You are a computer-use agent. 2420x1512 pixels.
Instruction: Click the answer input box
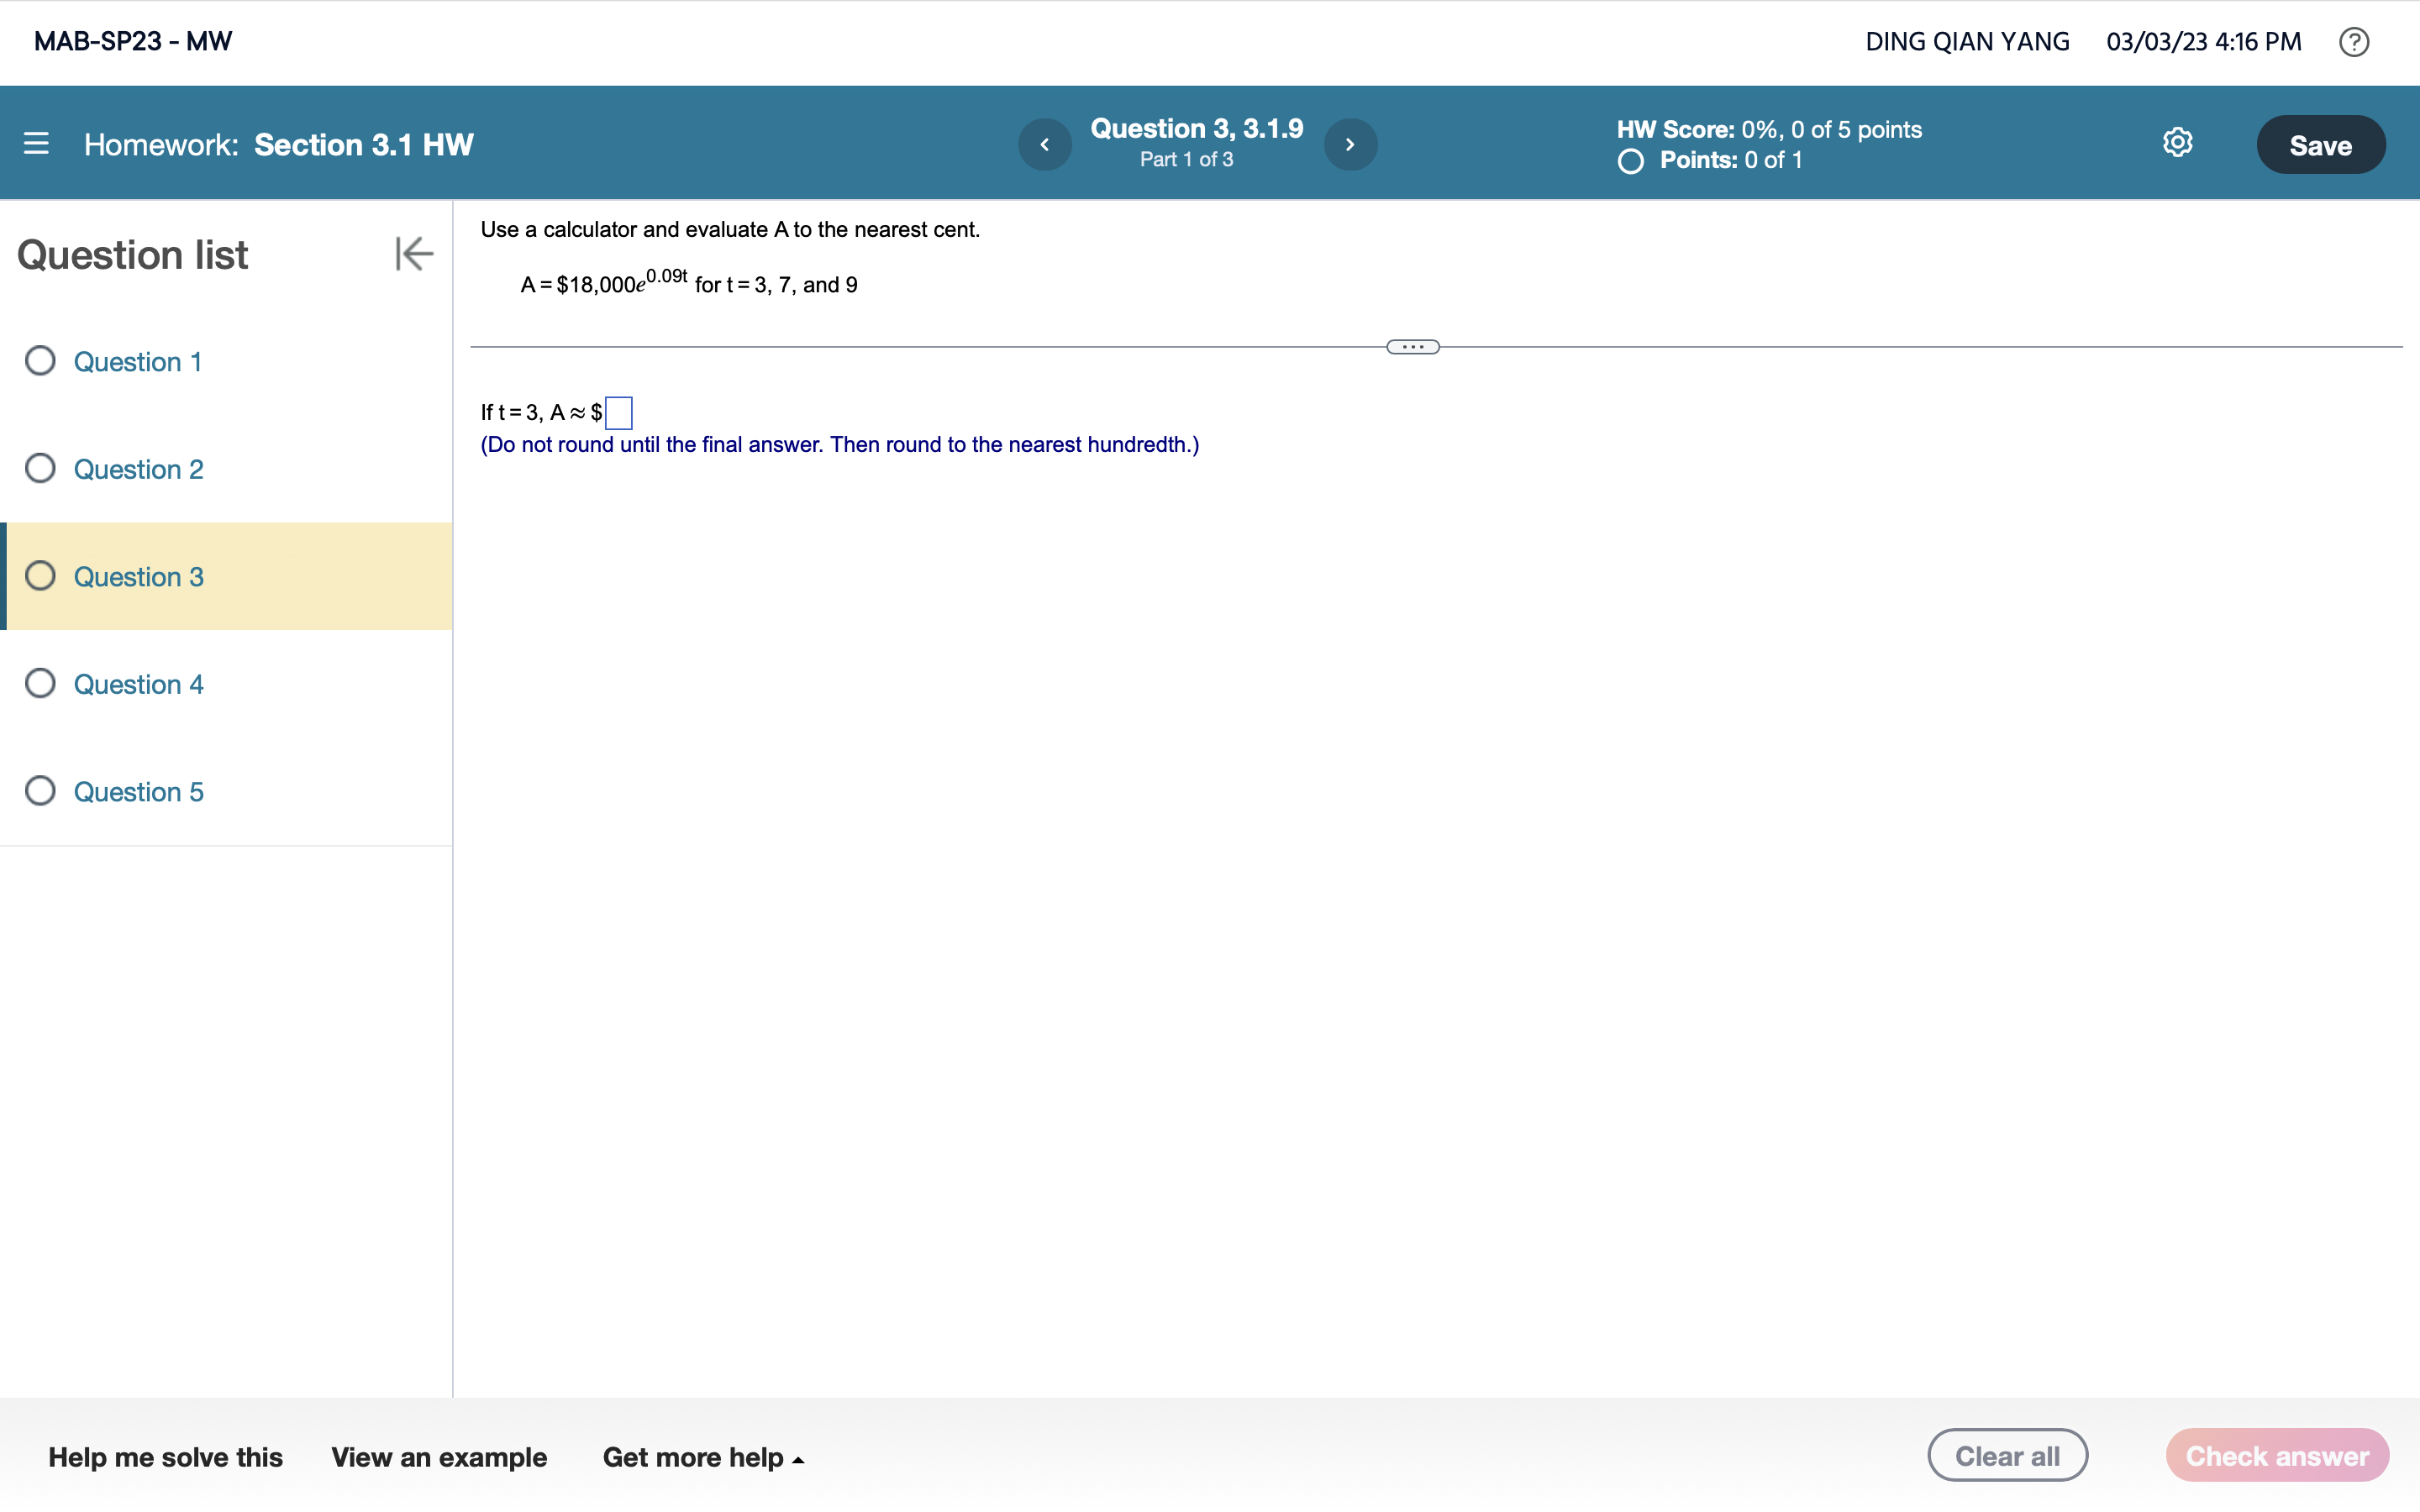point(619,413)
